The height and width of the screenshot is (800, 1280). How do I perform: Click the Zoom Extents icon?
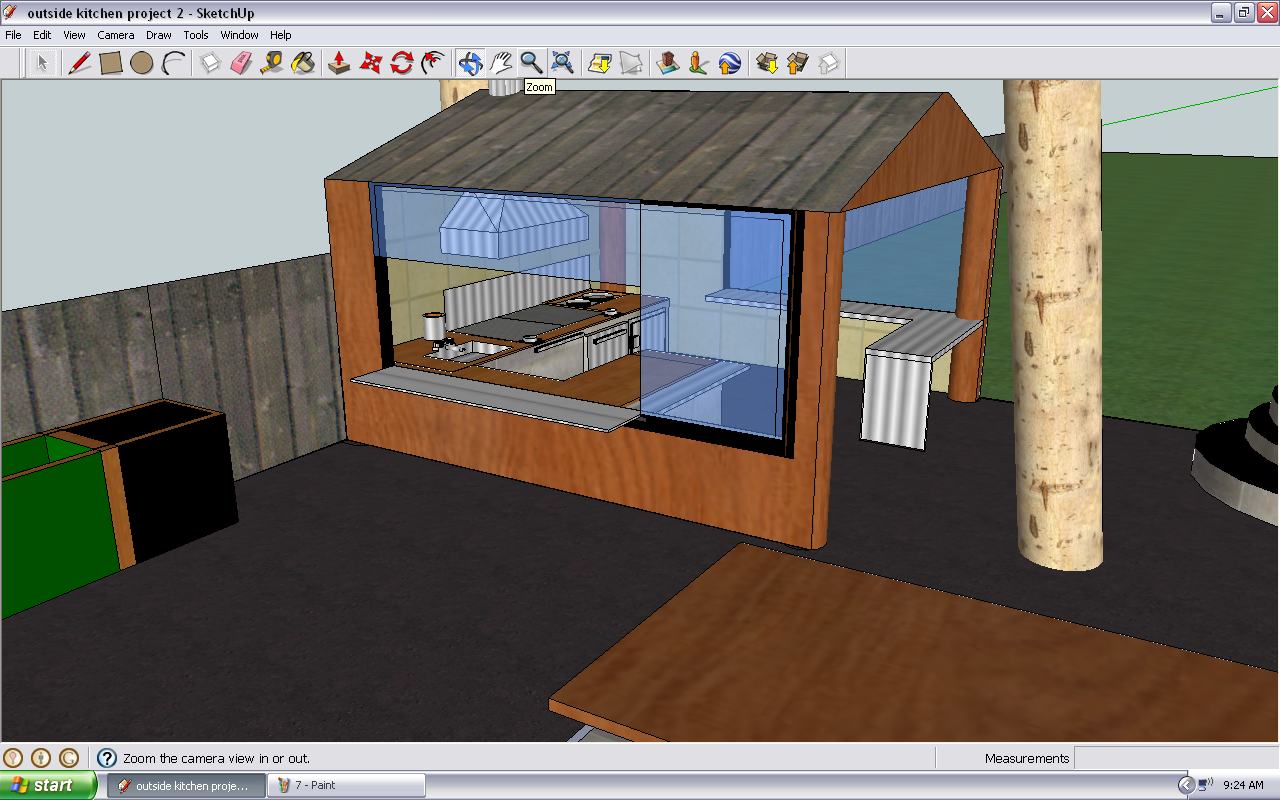563,63
